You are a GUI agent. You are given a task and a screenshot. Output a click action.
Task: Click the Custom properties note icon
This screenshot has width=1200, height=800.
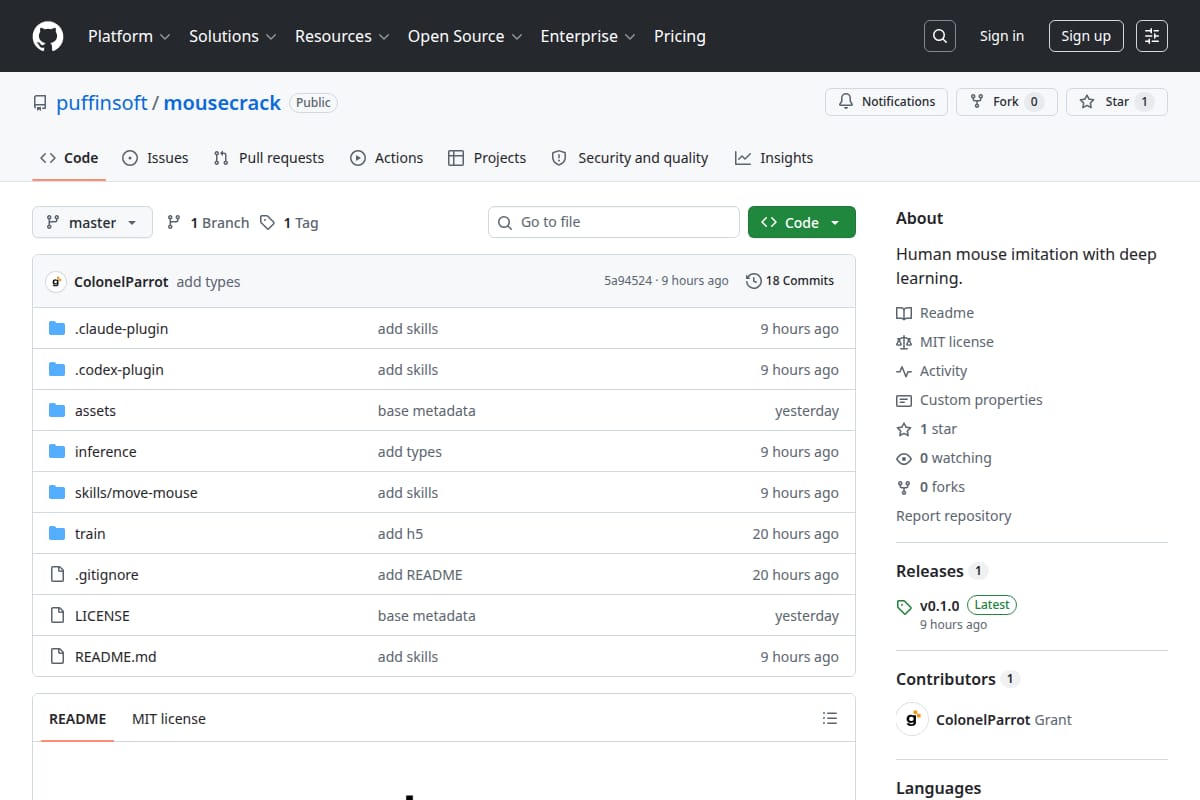pyautogui.click(x=904, y=400)
